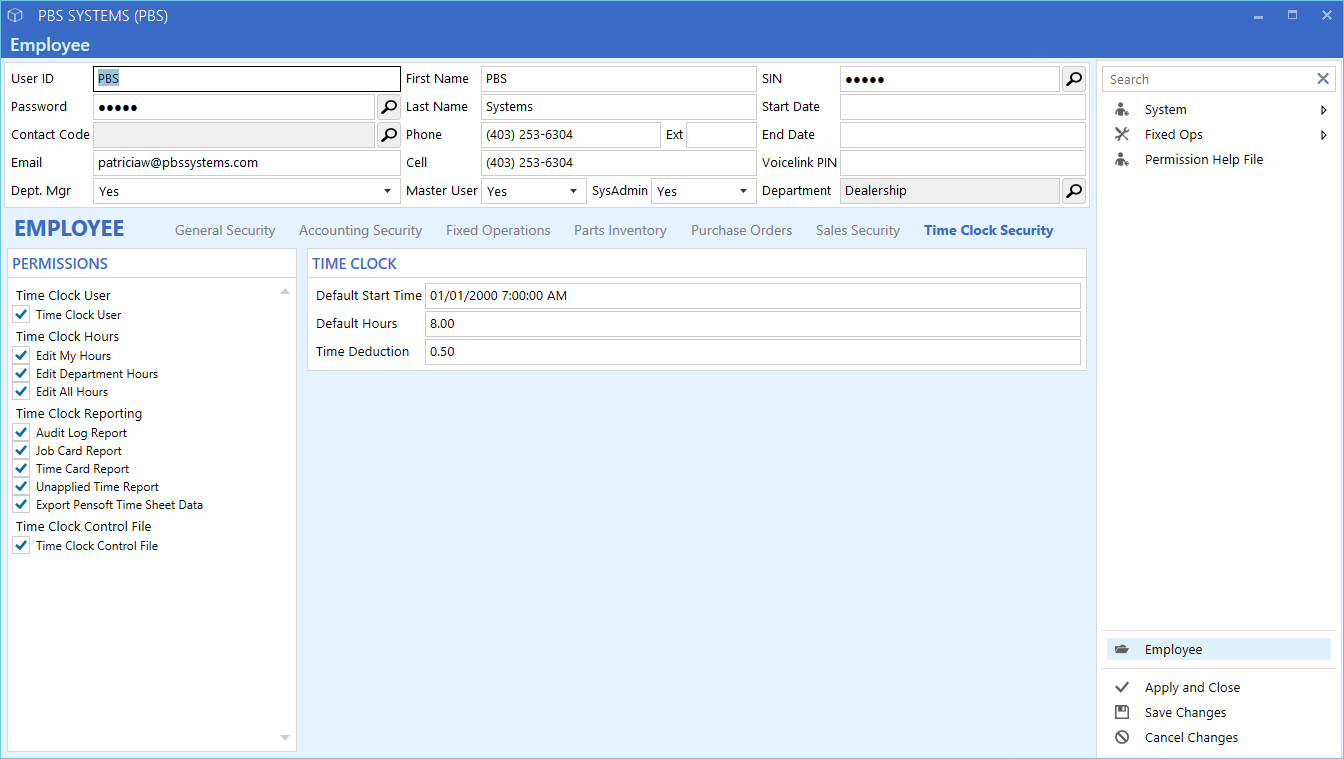Click the User ID field
This screenshot has width=1344, height=759.
coord(247,79)
